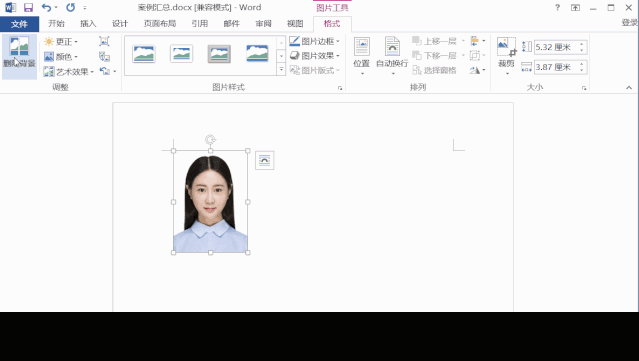Switch to the Home (开始) tab
The image size is (639, 361).
pyautogui.click(x=56, y=24)
